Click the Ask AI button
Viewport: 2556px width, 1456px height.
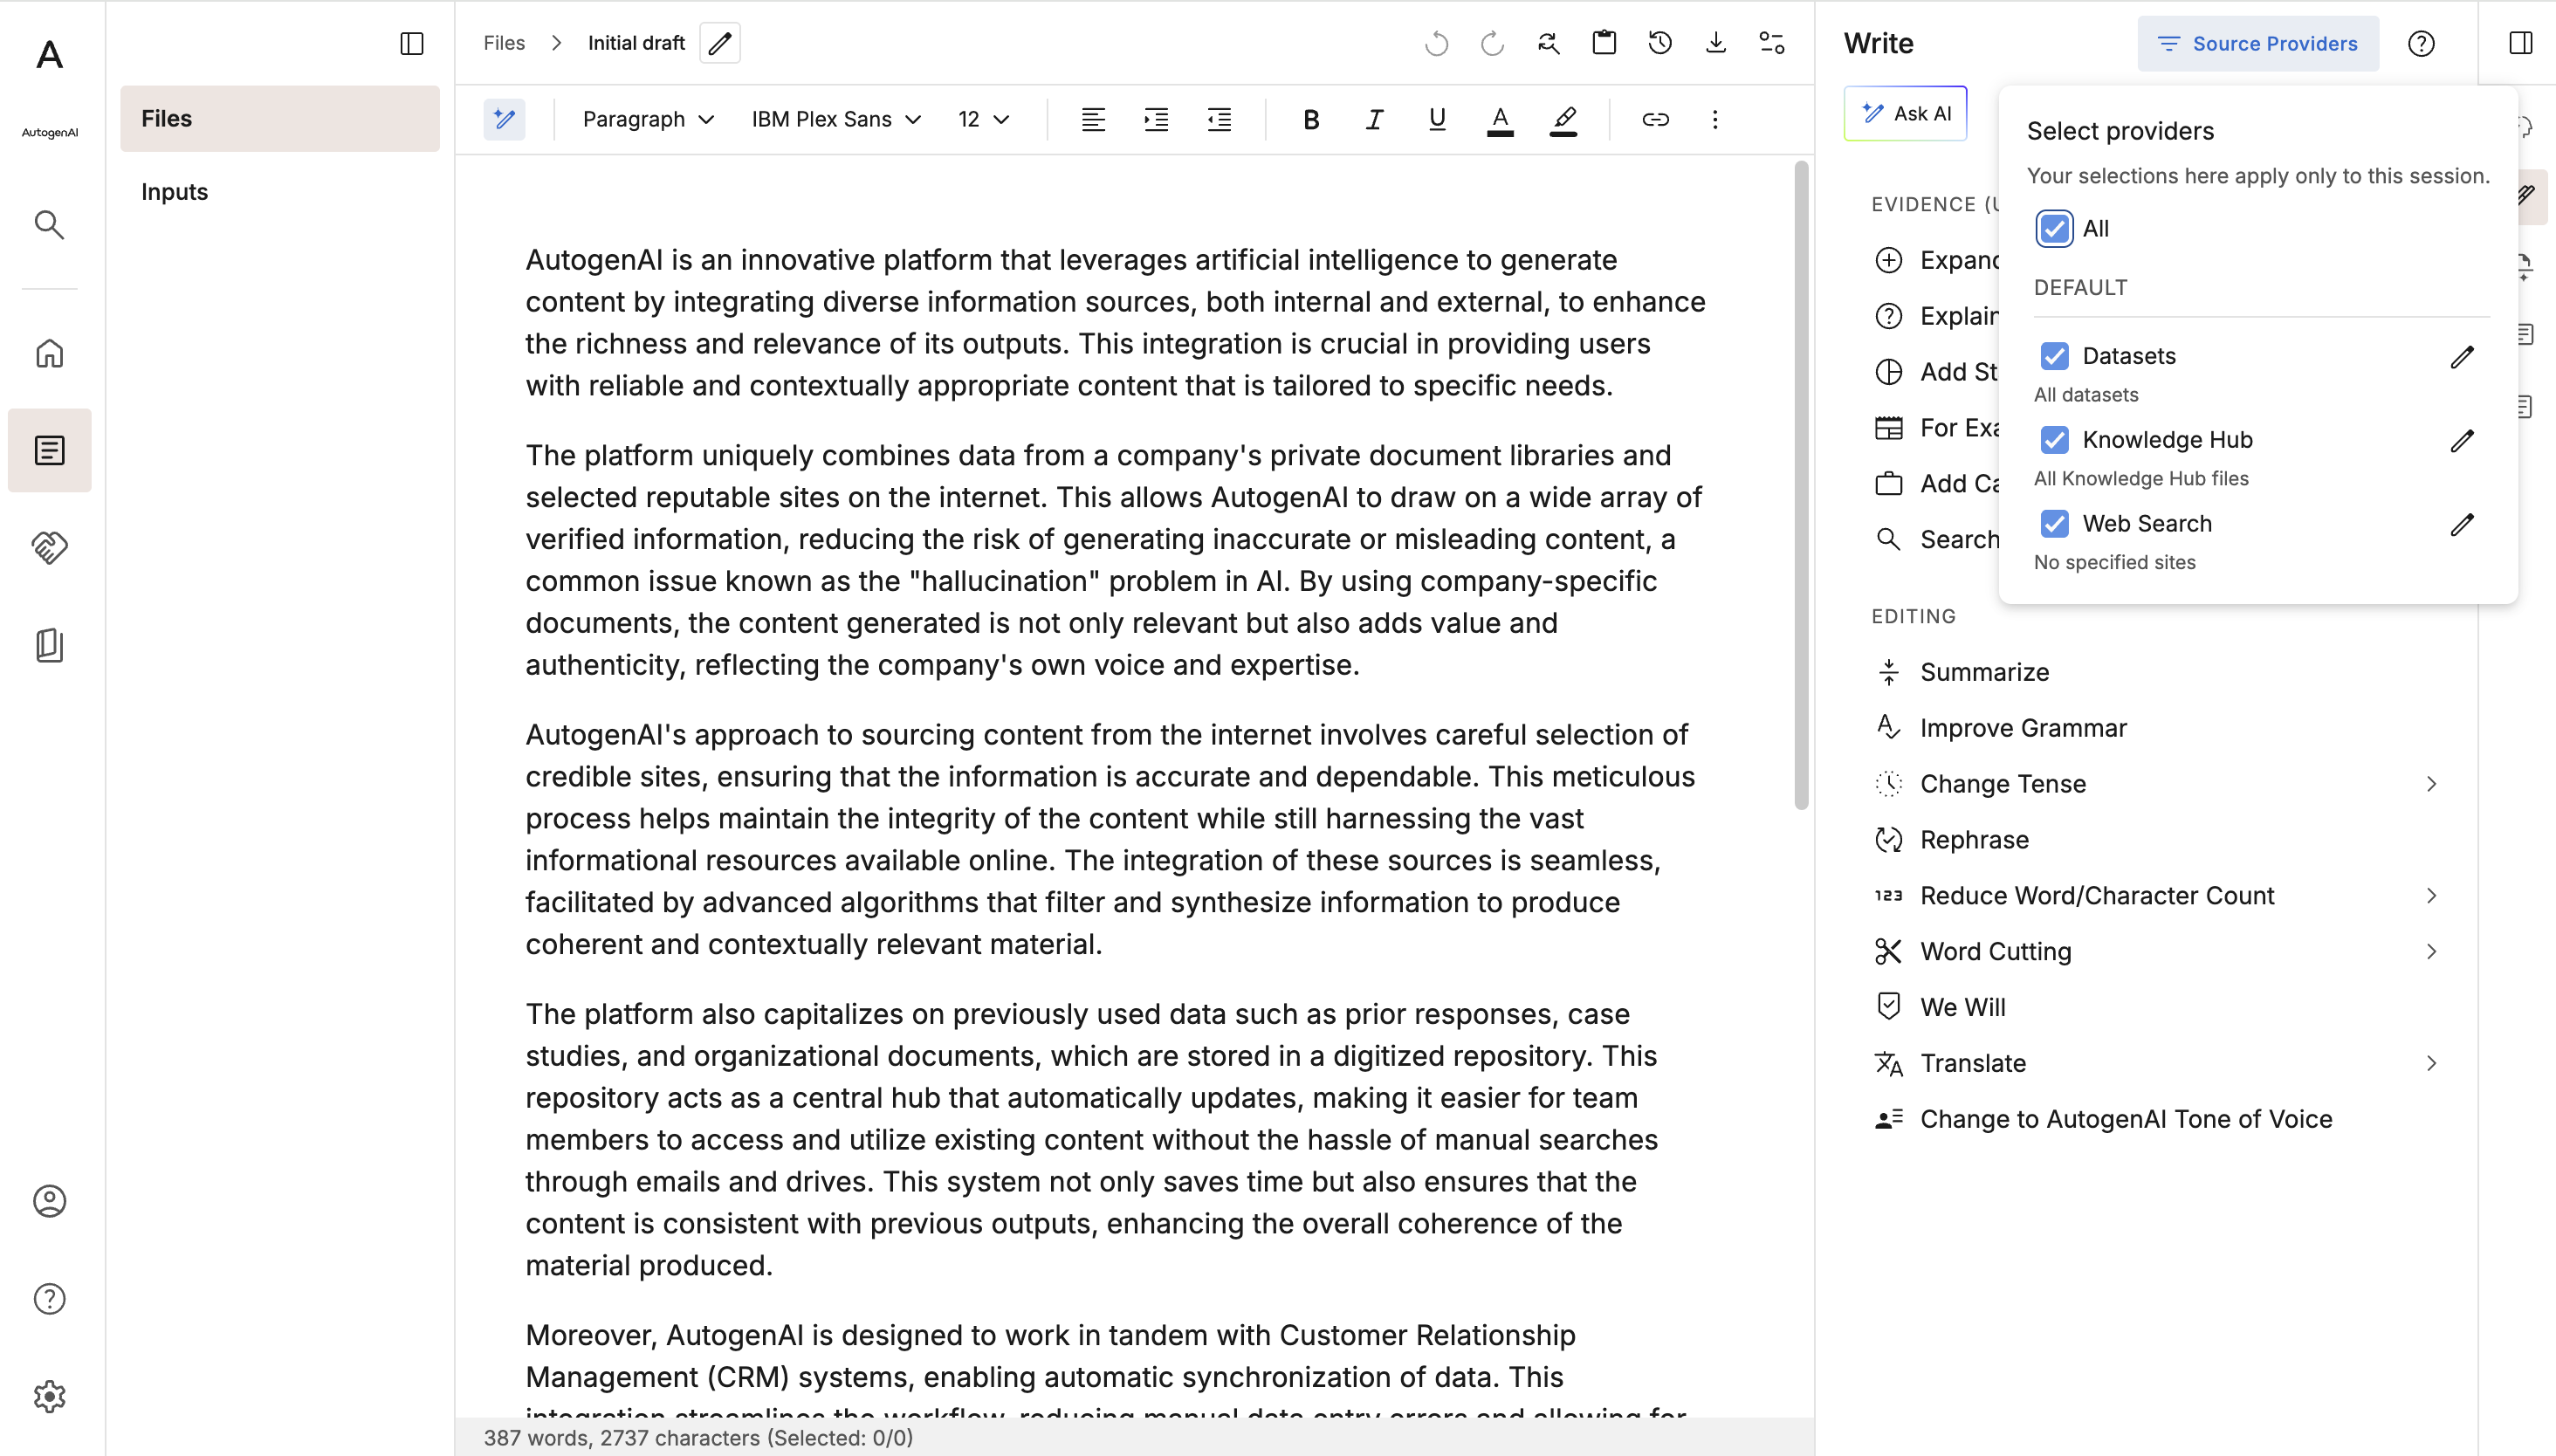[1905, 113]
